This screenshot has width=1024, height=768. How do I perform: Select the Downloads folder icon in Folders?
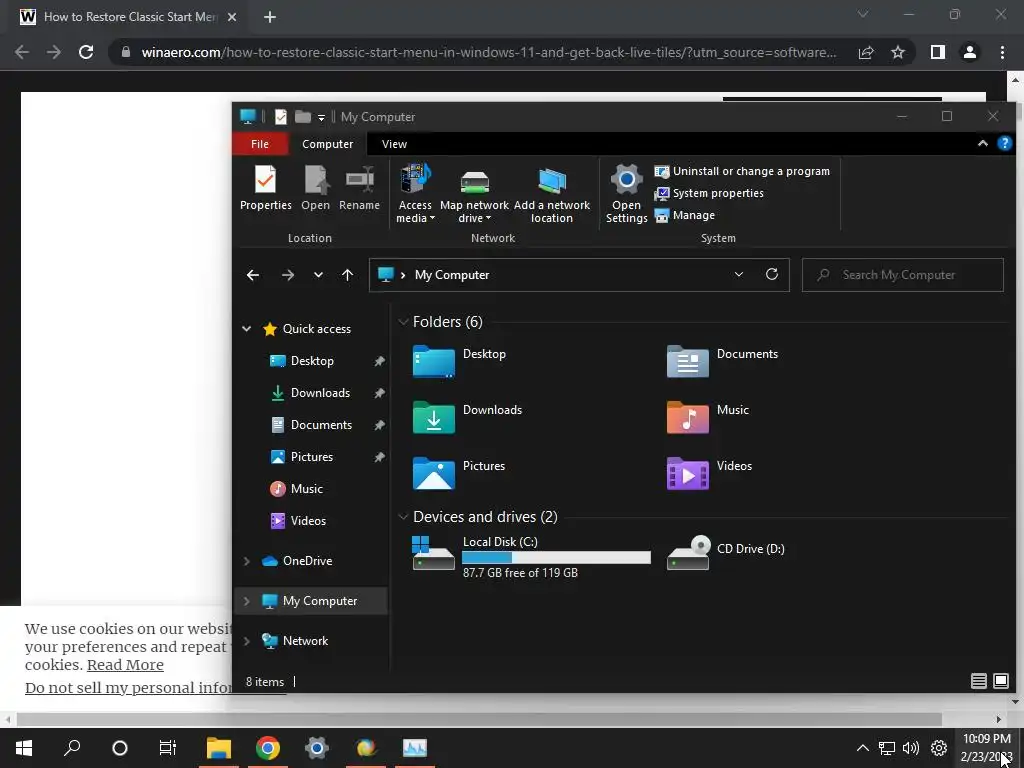pos(434,417)
